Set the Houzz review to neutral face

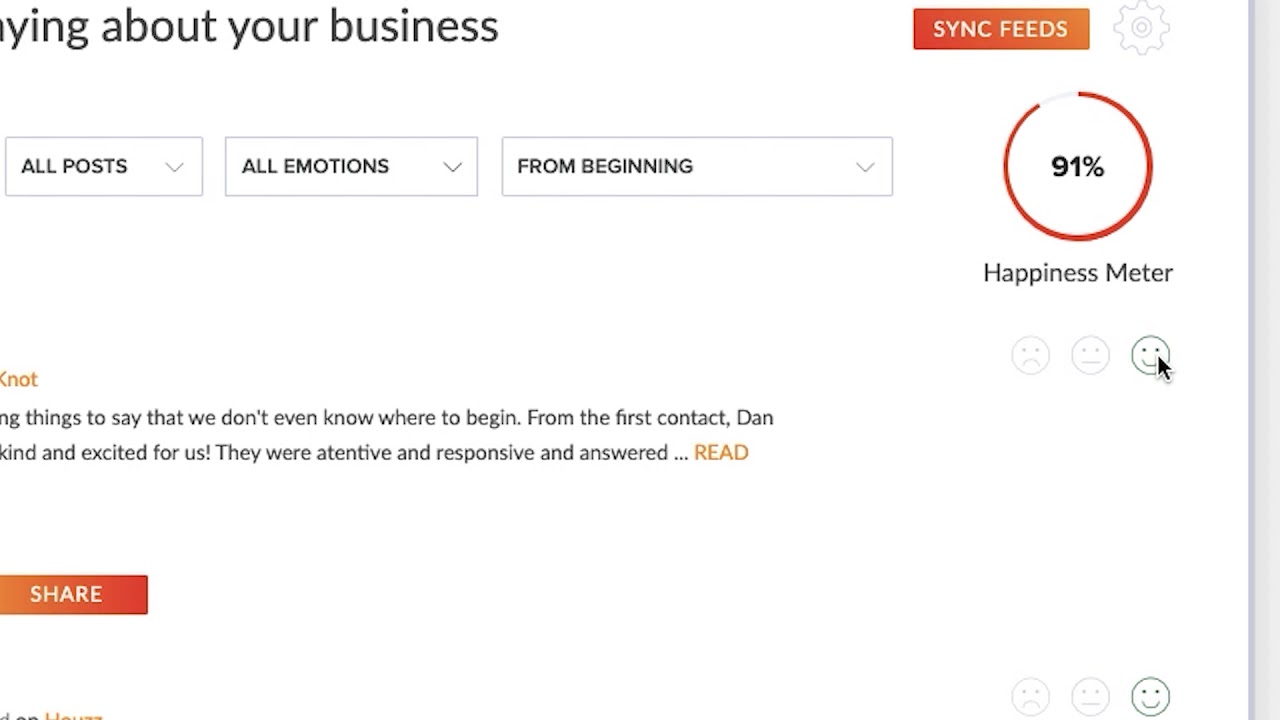coord(1090,696)
